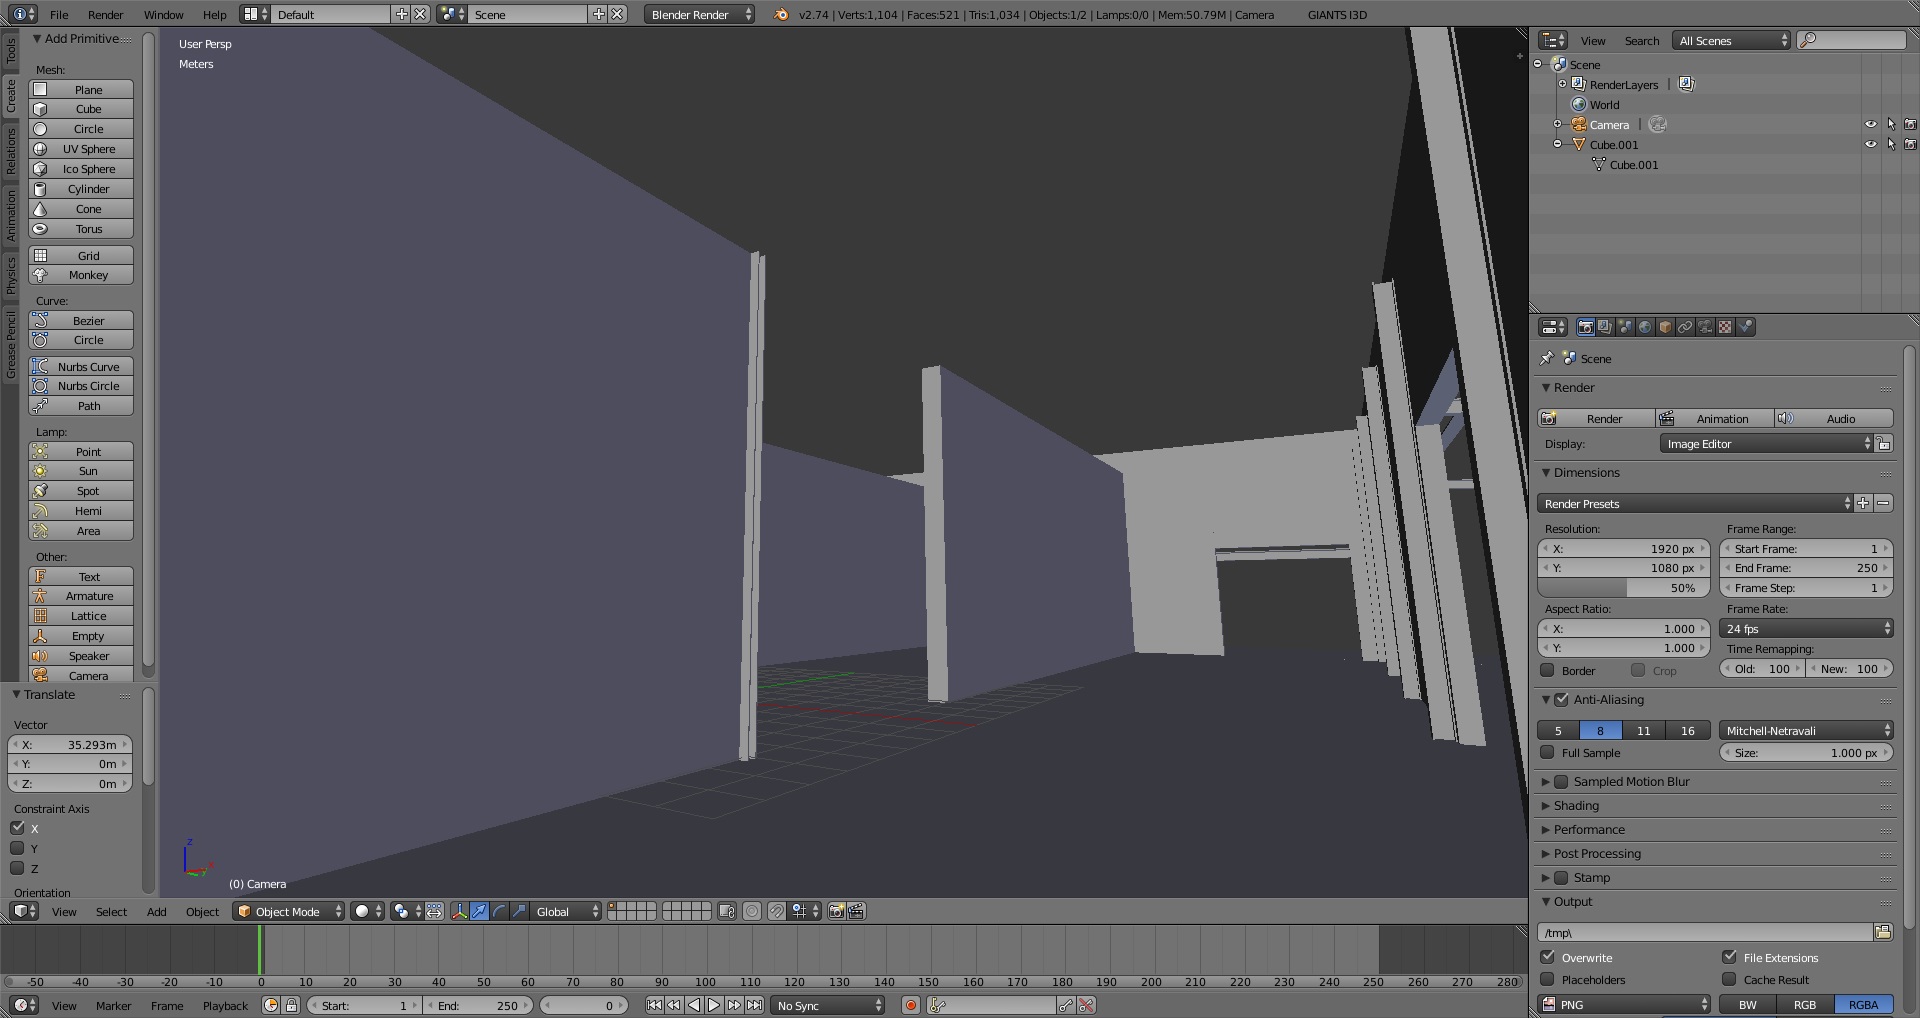This screenshot has width=1920, height=1018.
Task: Open the Render properties tab camera icon
Action: click(1585, 327)
